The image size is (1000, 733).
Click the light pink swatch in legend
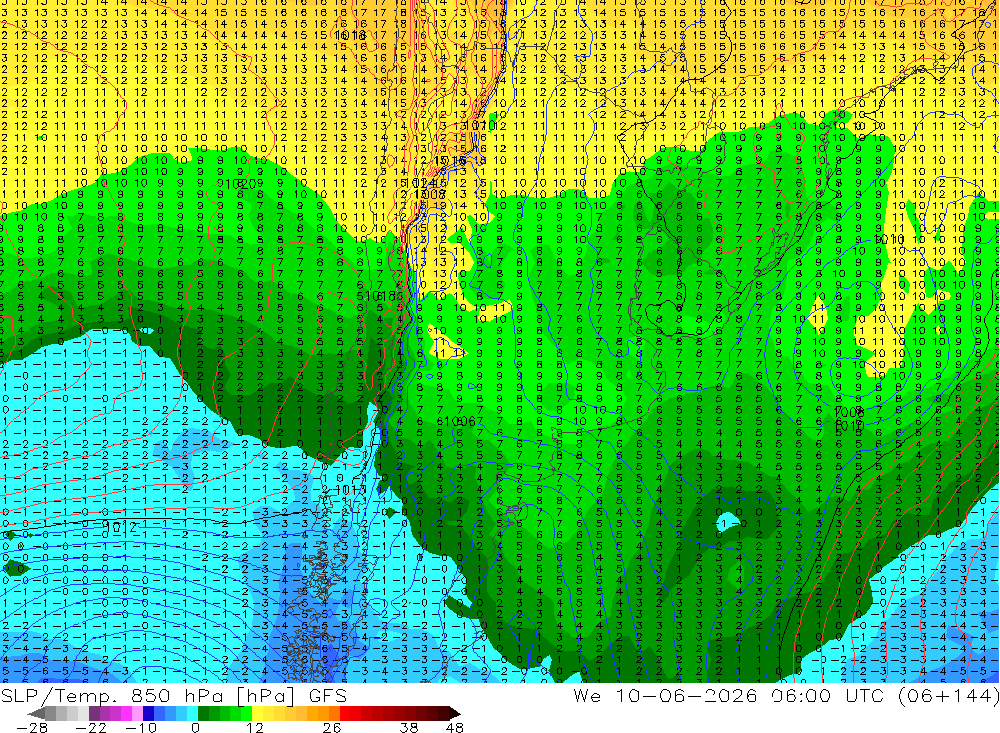[137, 714]
